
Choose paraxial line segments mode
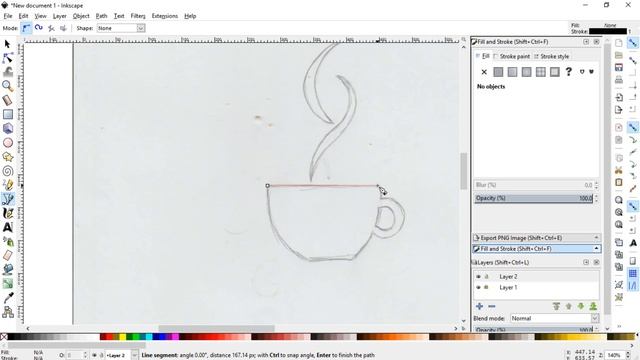[x=63, y=28]
